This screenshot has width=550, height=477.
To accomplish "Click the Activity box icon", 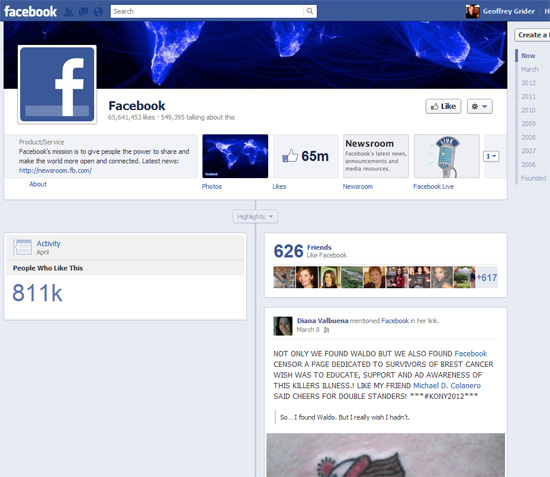I will (x=23, y=247).
